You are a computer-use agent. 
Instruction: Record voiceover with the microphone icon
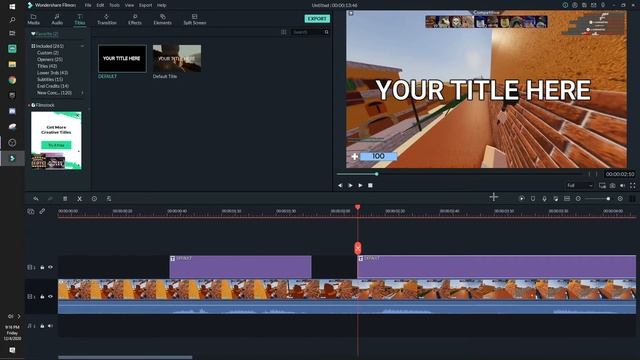tap(544, 198)
